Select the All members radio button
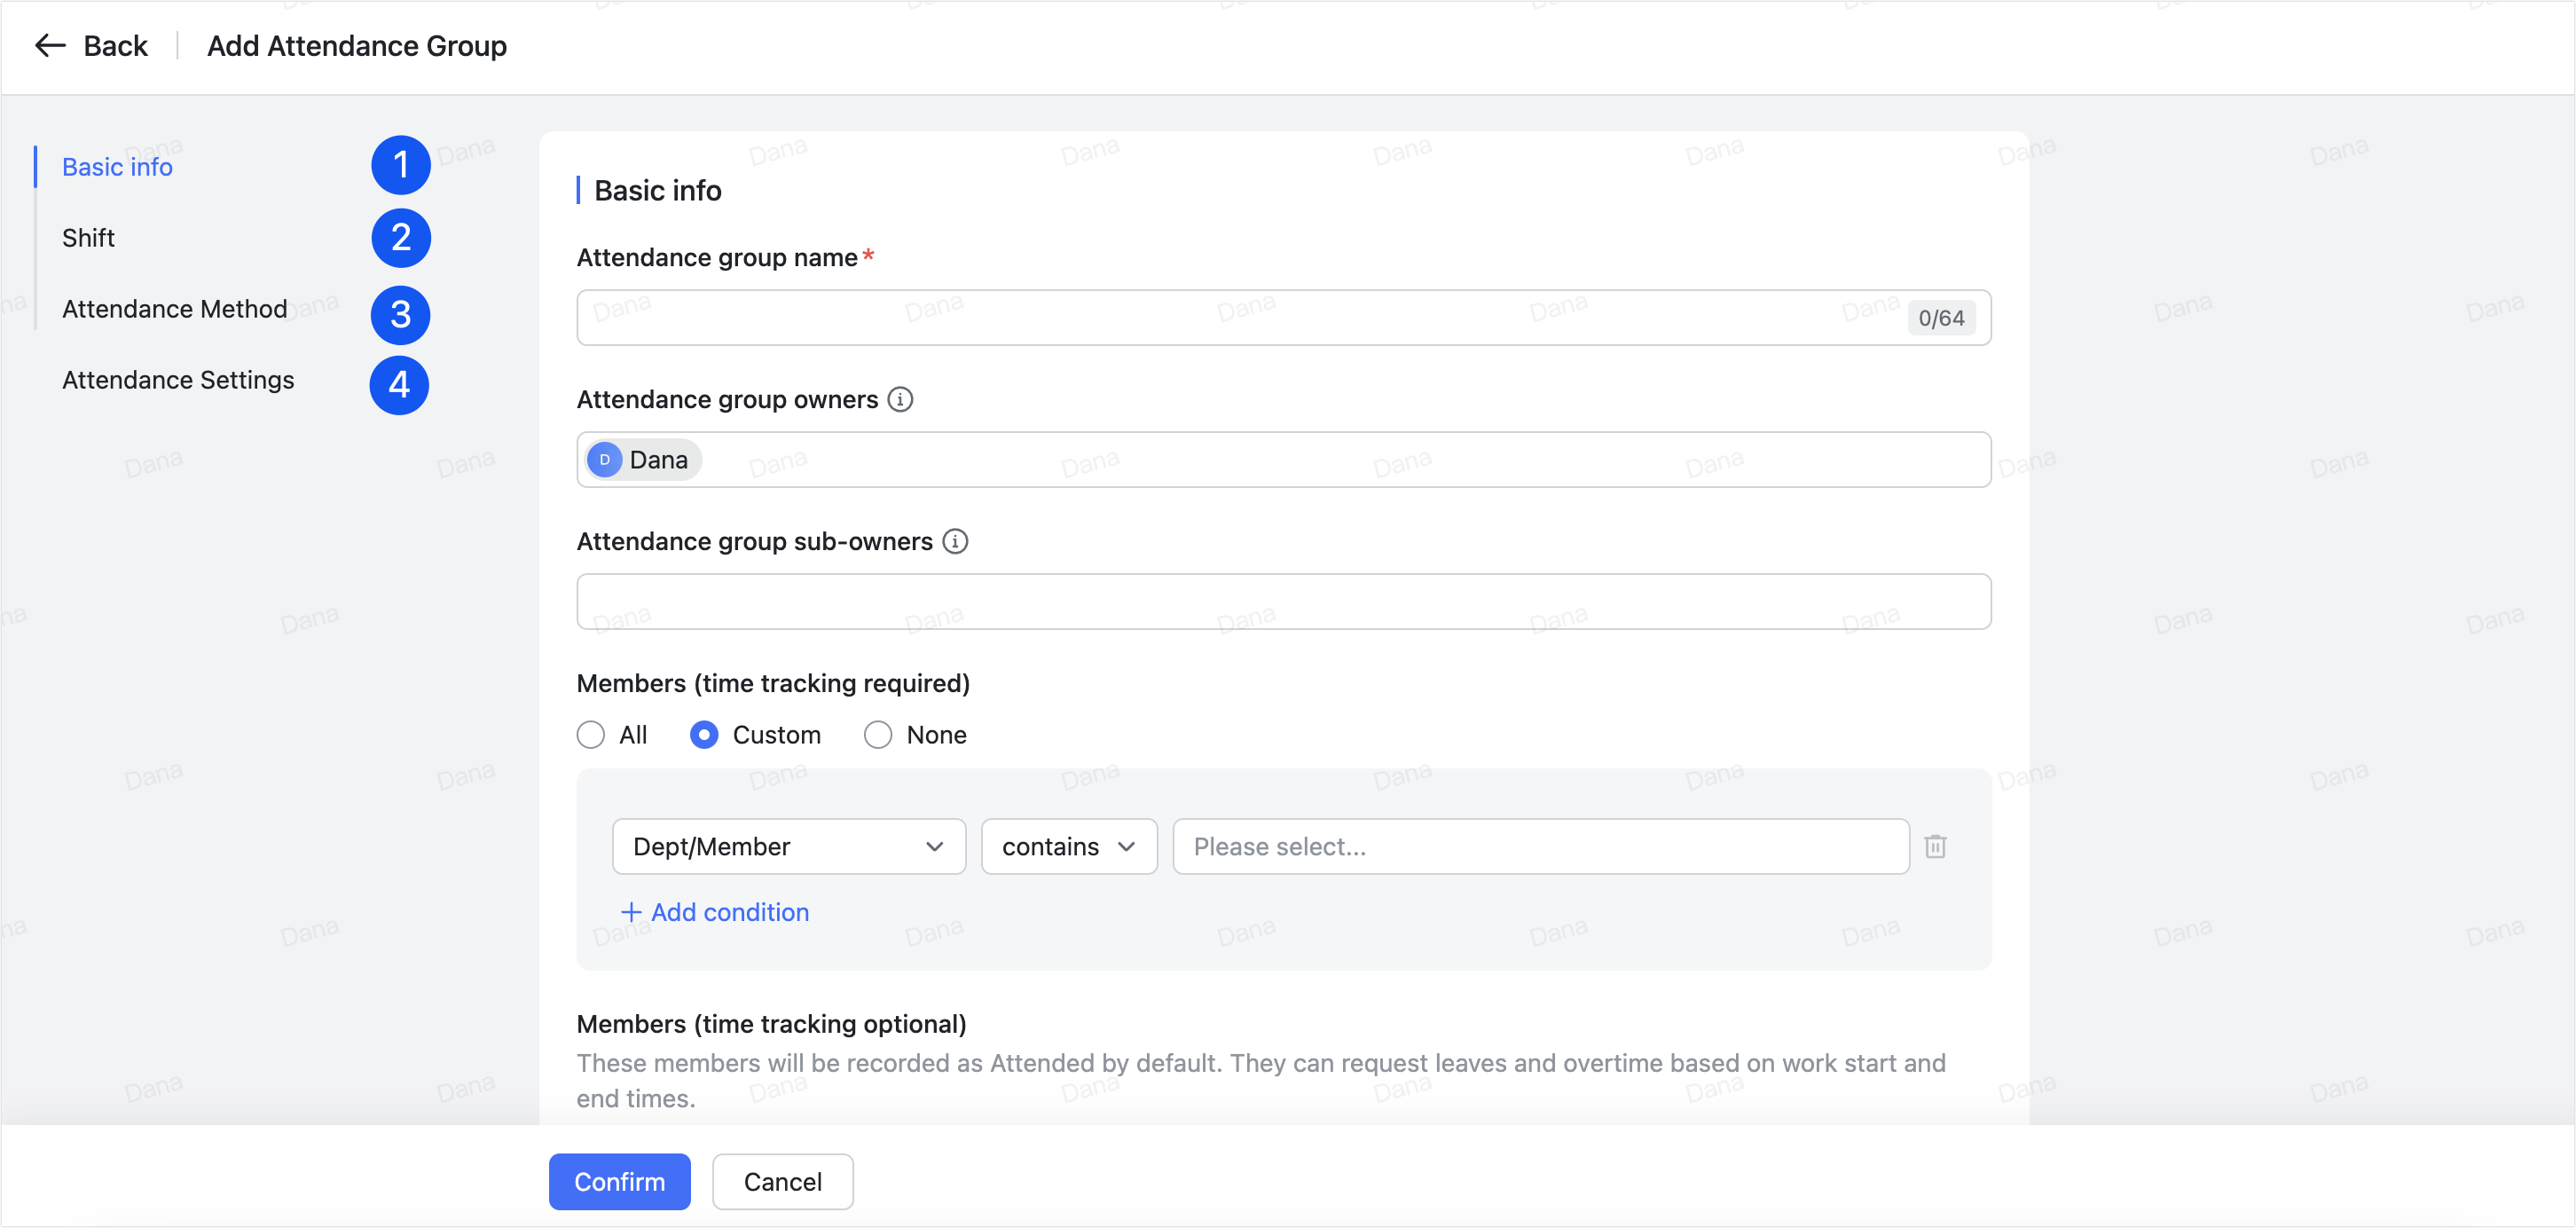Viewport: 2576px width, 1228px height. (x=590, y=734)
